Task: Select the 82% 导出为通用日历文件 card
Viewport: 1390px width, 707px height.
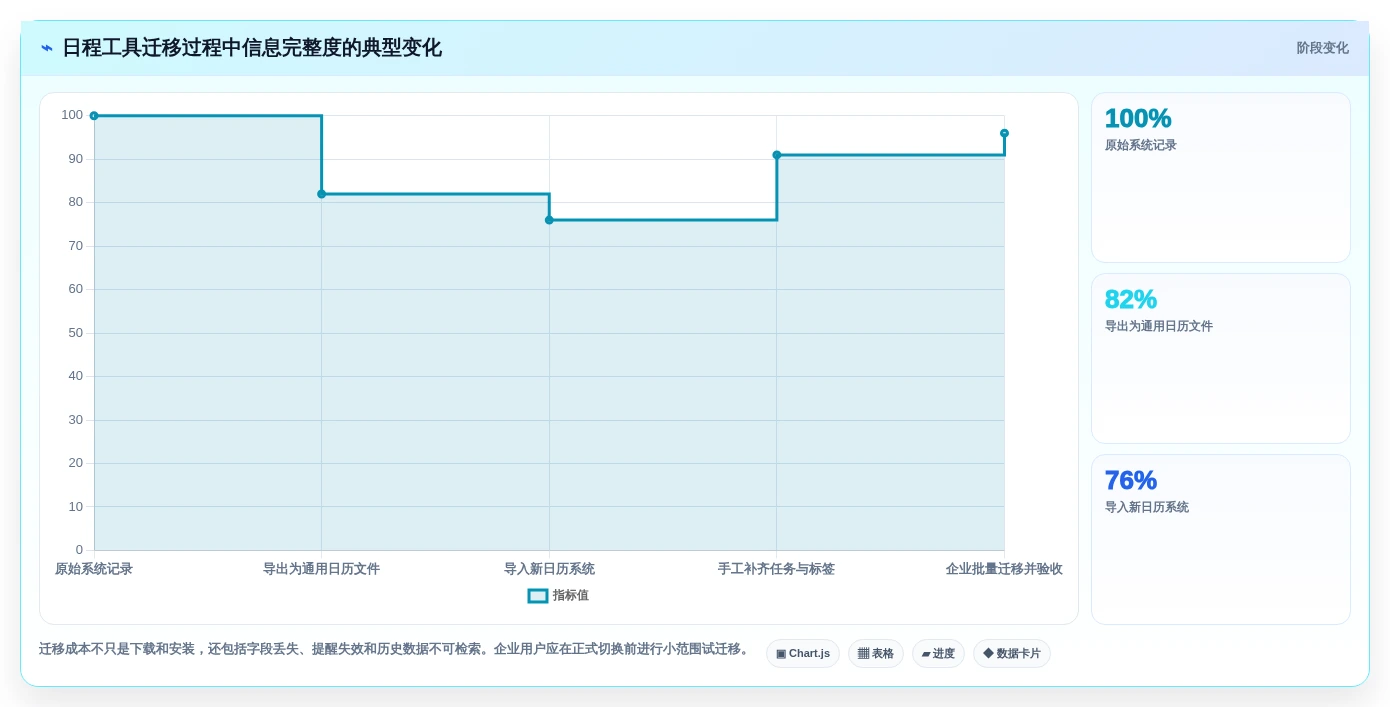Action: 1221,358
